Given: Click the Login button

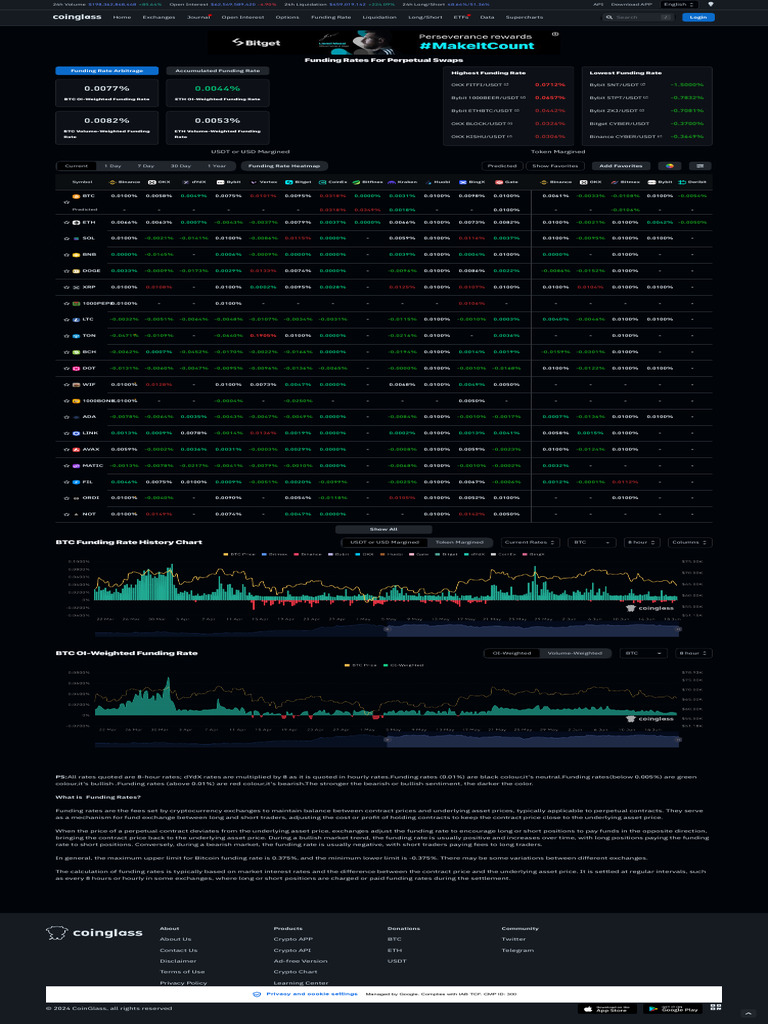Looking at the screenshot, I should click(x=698, y=17).
